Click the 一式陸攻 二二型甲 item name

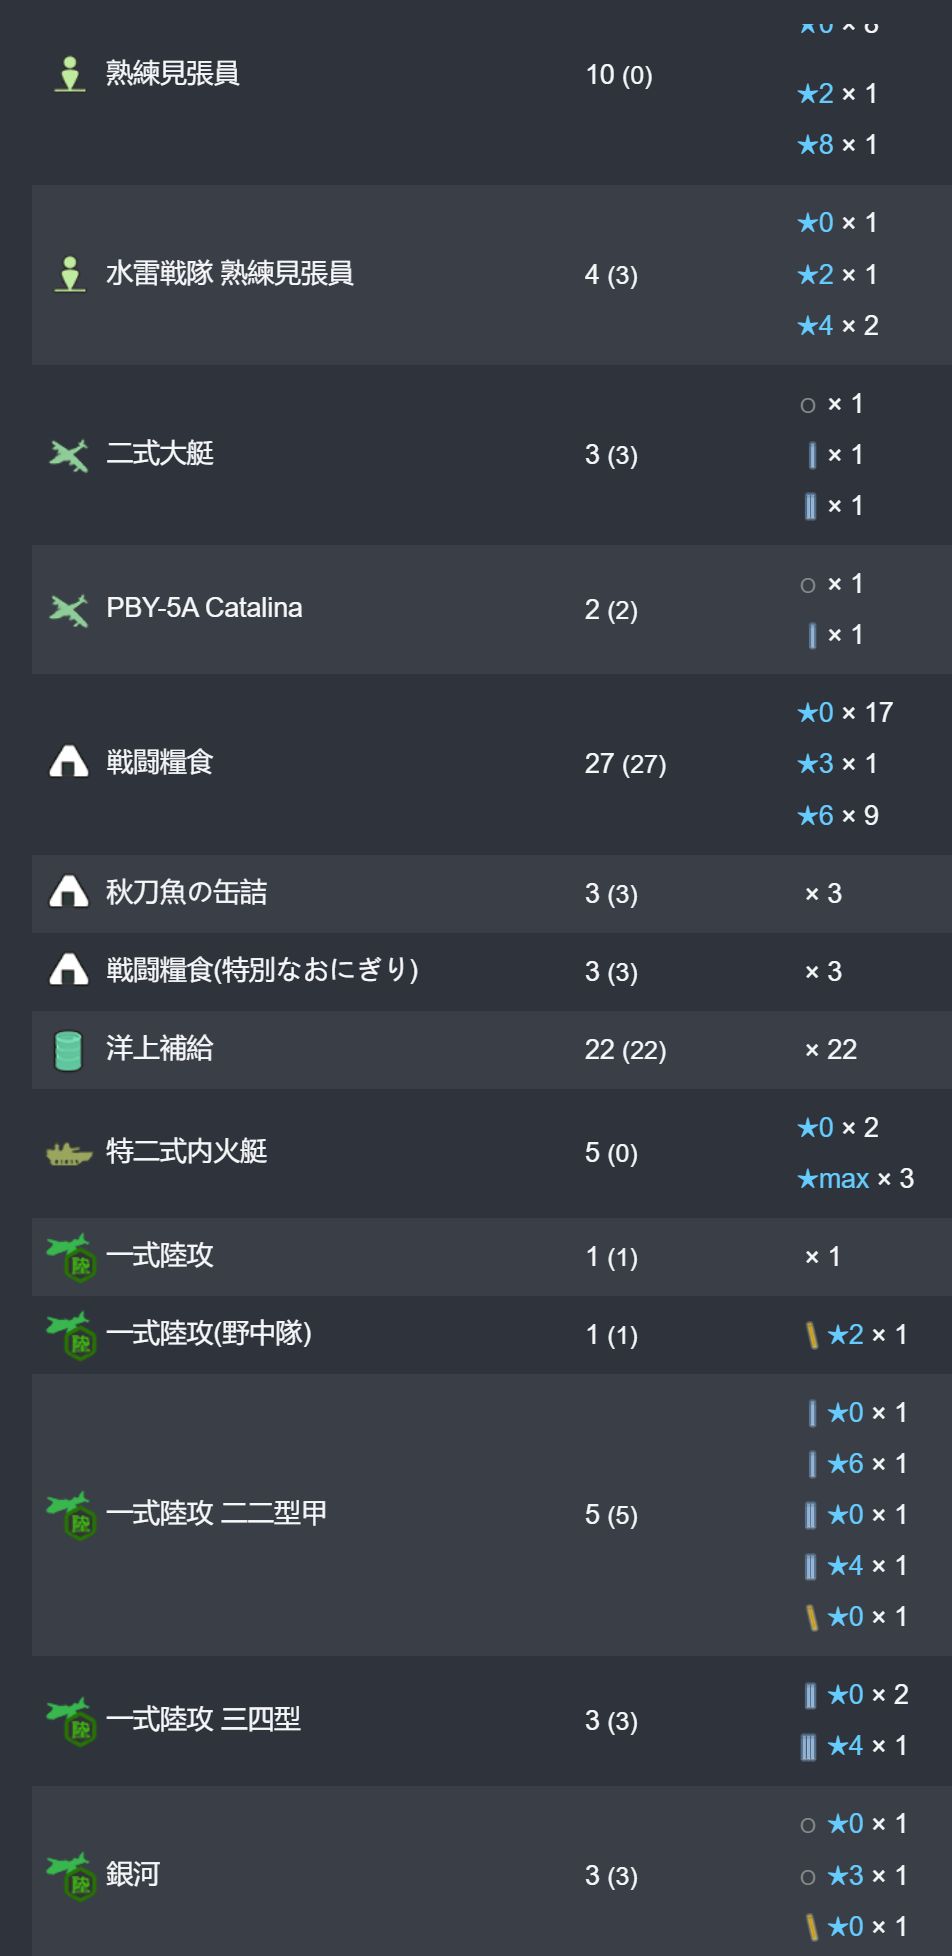(216, 1514)
